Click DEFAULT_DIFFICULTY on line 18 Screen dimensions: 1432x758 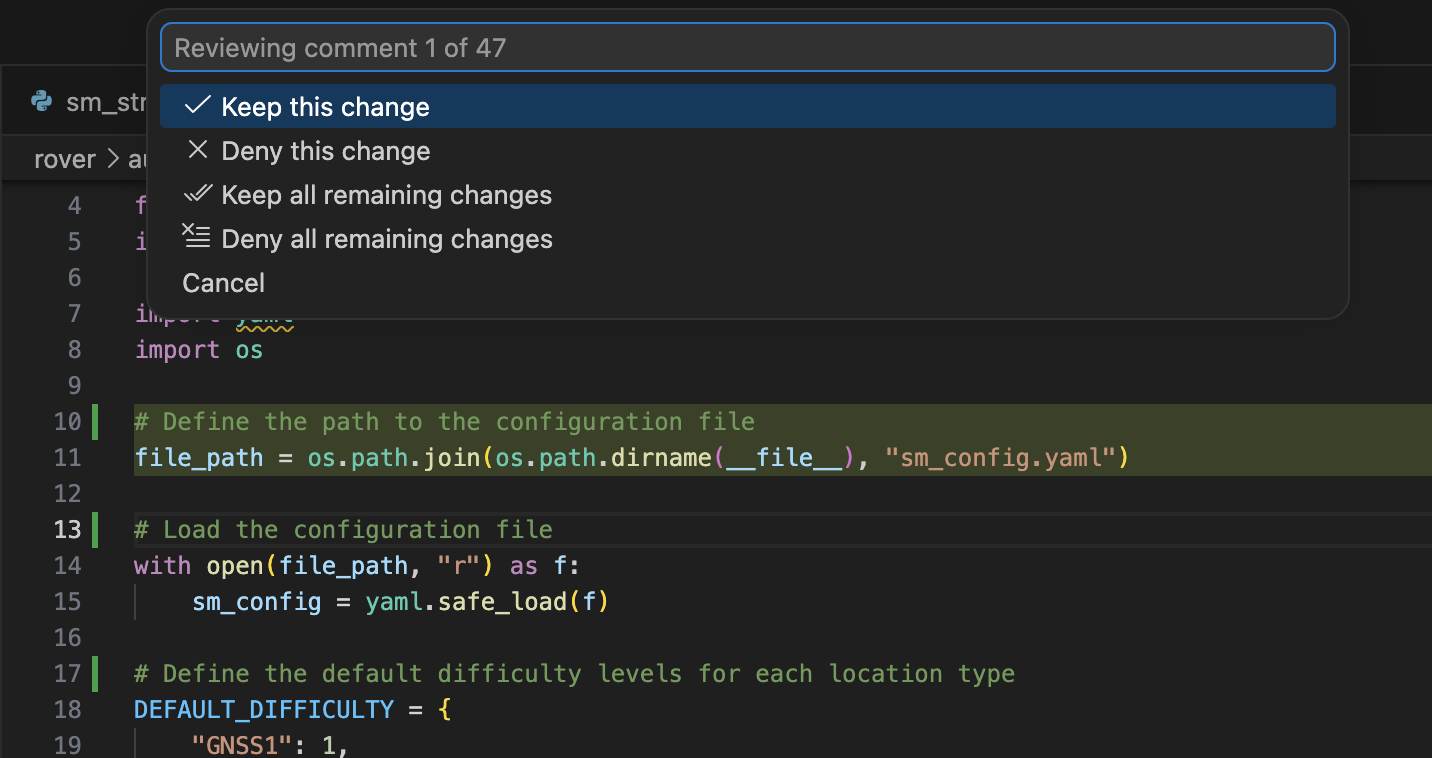[x=264, y=710]
